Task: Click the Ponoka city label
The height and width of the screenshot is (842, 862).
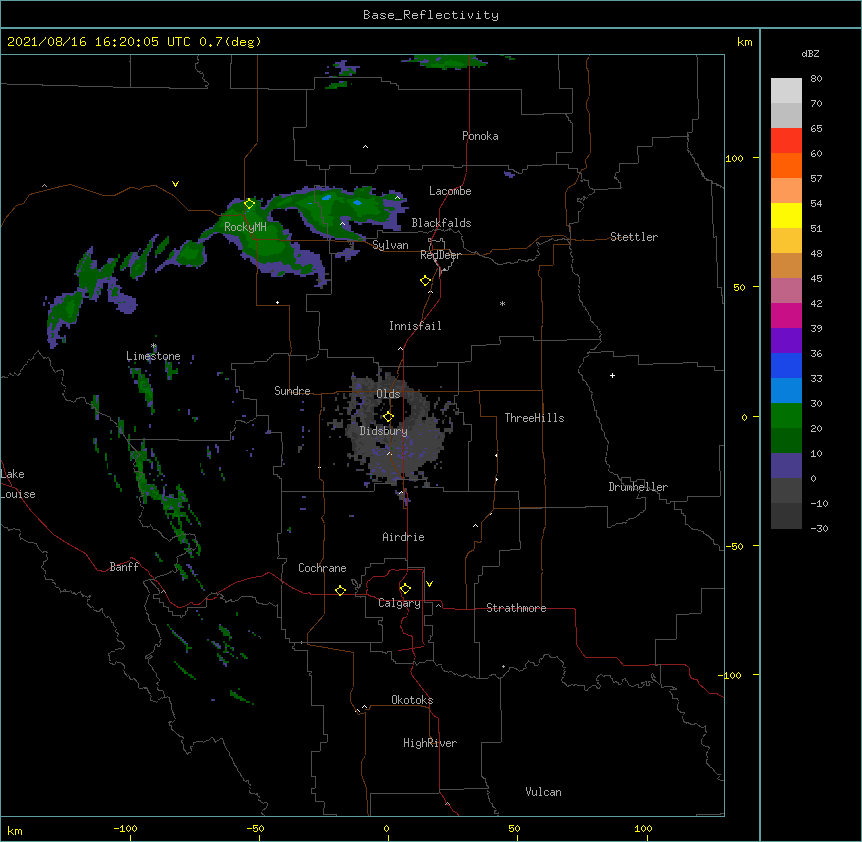Action: coord(480,136)
